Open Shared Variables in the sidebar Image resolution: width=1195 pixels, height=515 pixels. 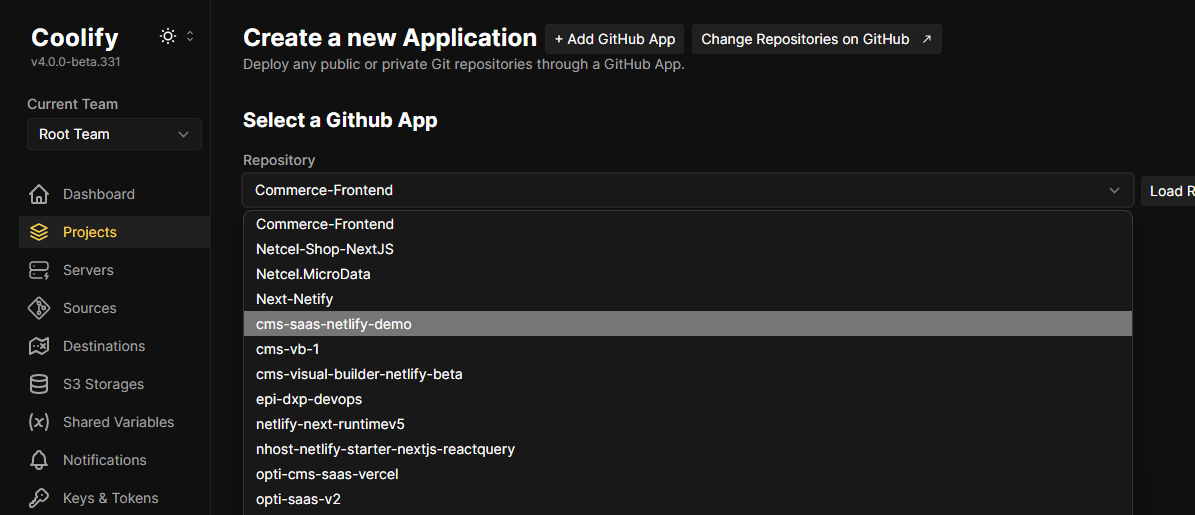pos(118,422)
